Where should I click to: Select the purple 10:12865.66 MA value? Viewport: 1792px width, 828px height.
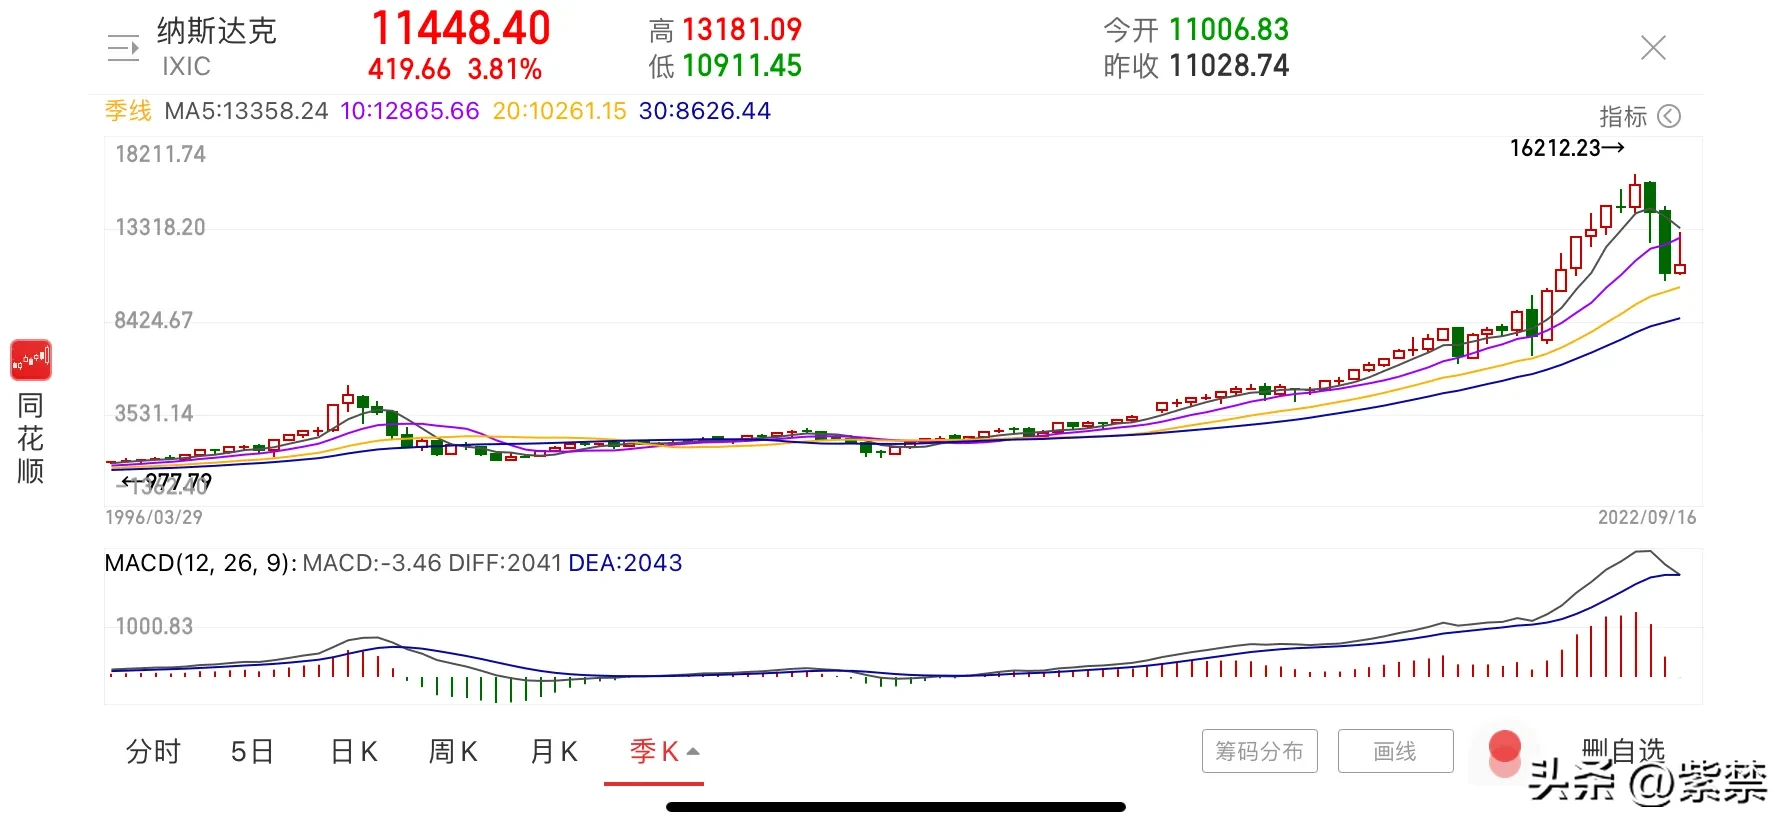410,111
